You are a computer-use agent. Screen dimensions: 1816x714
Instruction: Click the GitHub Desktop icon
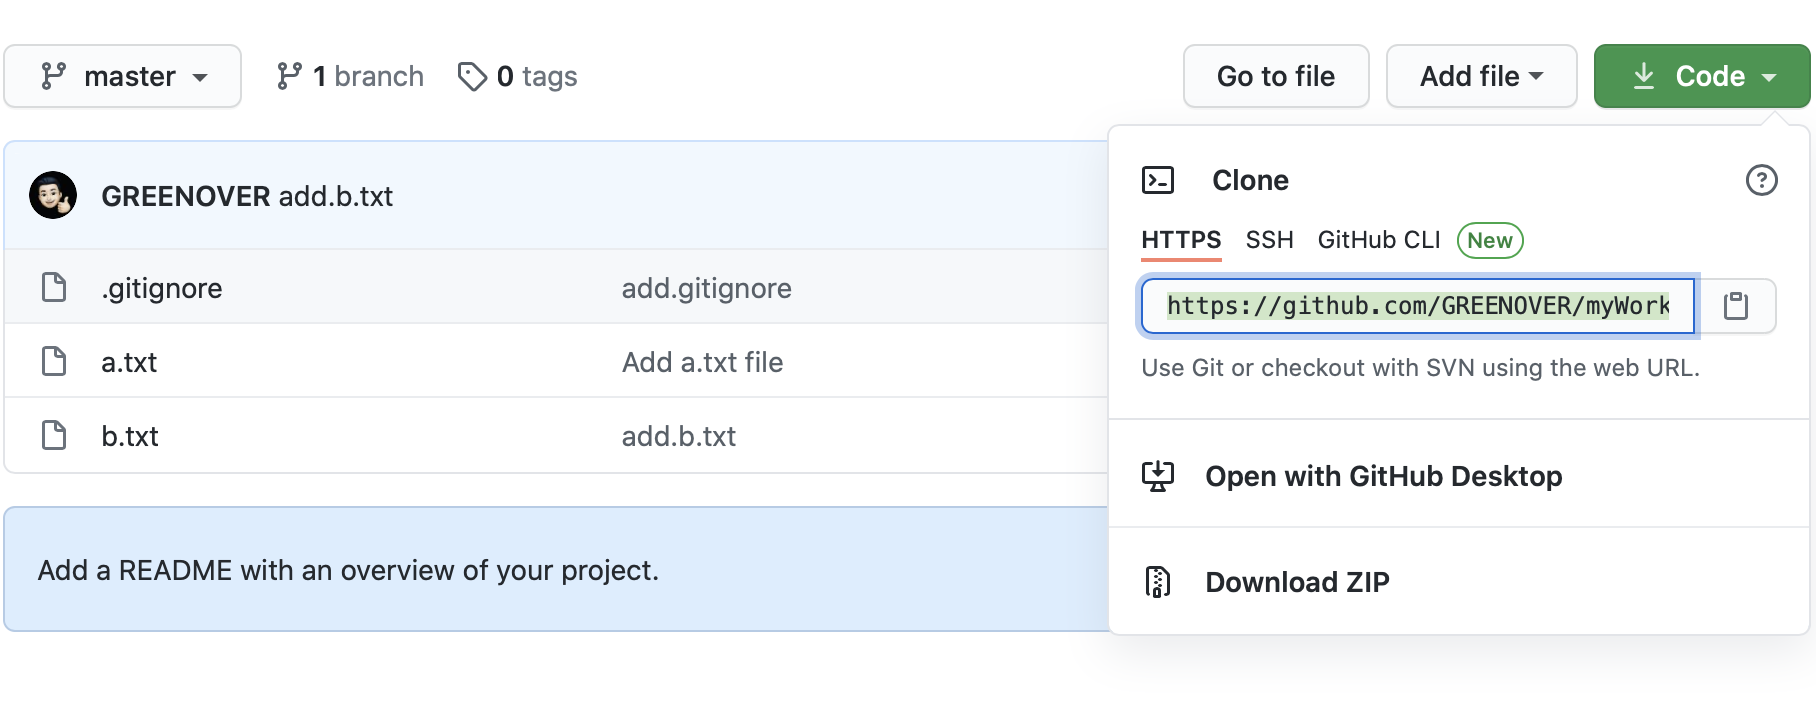(x=1158, y=476)
